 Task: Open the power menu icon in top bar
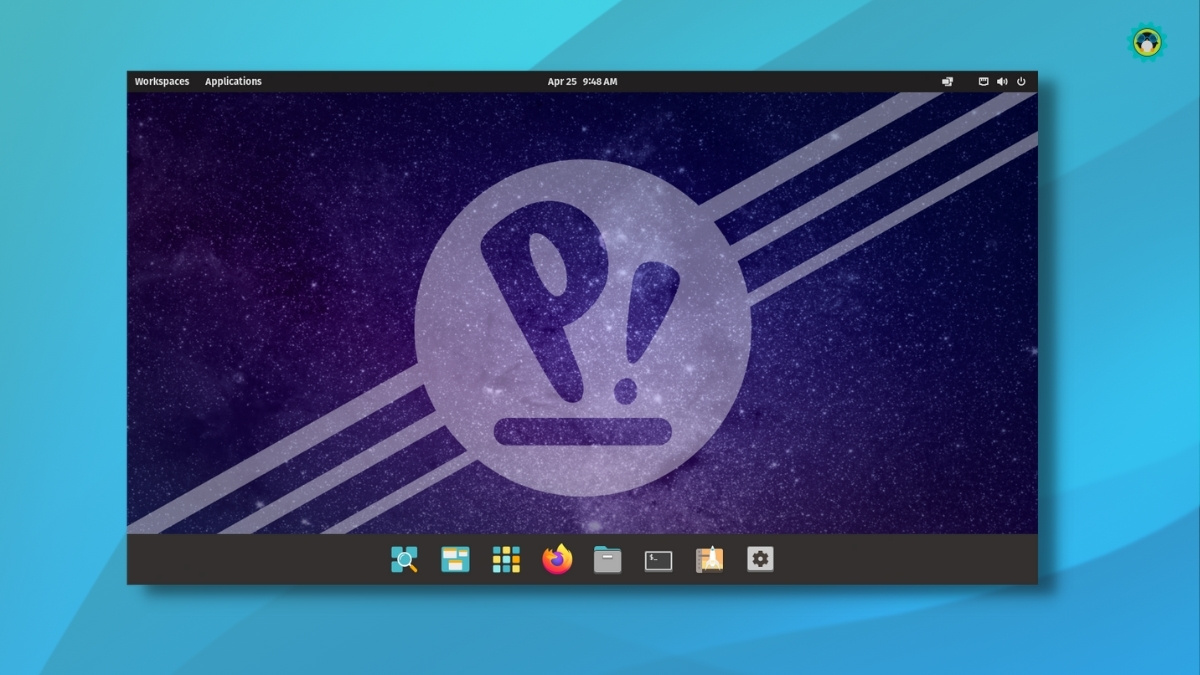pyautogui.click(x=1021, y=82)
